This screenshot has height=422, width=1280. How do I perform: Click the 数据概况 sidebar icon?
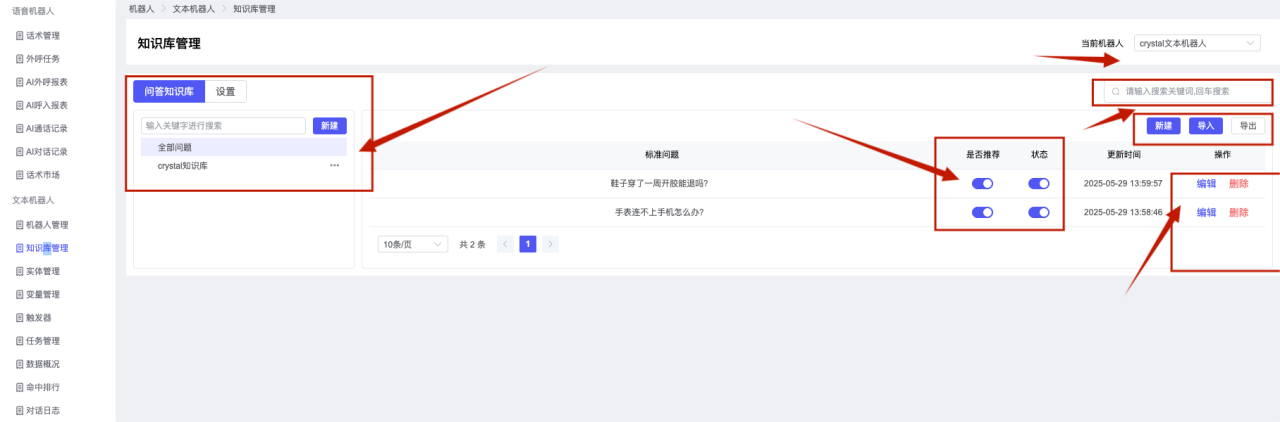(19, 364)
